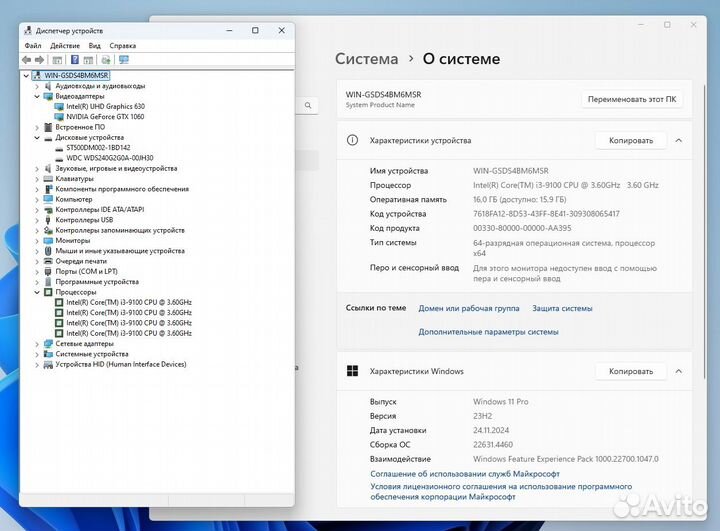Open Домен или рабочая группа link
Image resolution: width=720 pixels, height=531 pixels.
(x=469, y=308)
